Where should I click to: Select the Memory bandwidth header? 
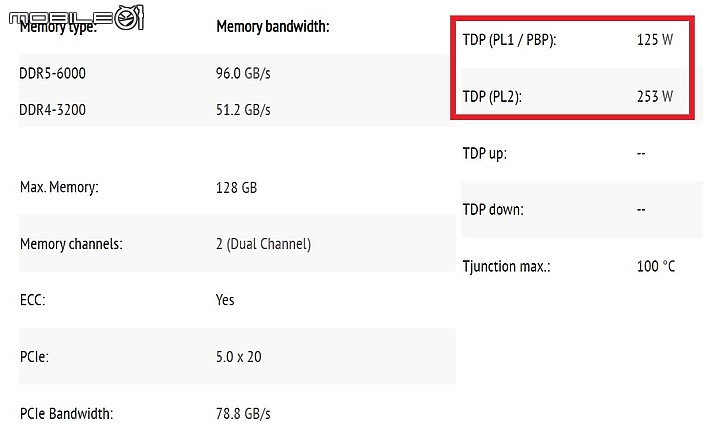(x=273, y=27)
